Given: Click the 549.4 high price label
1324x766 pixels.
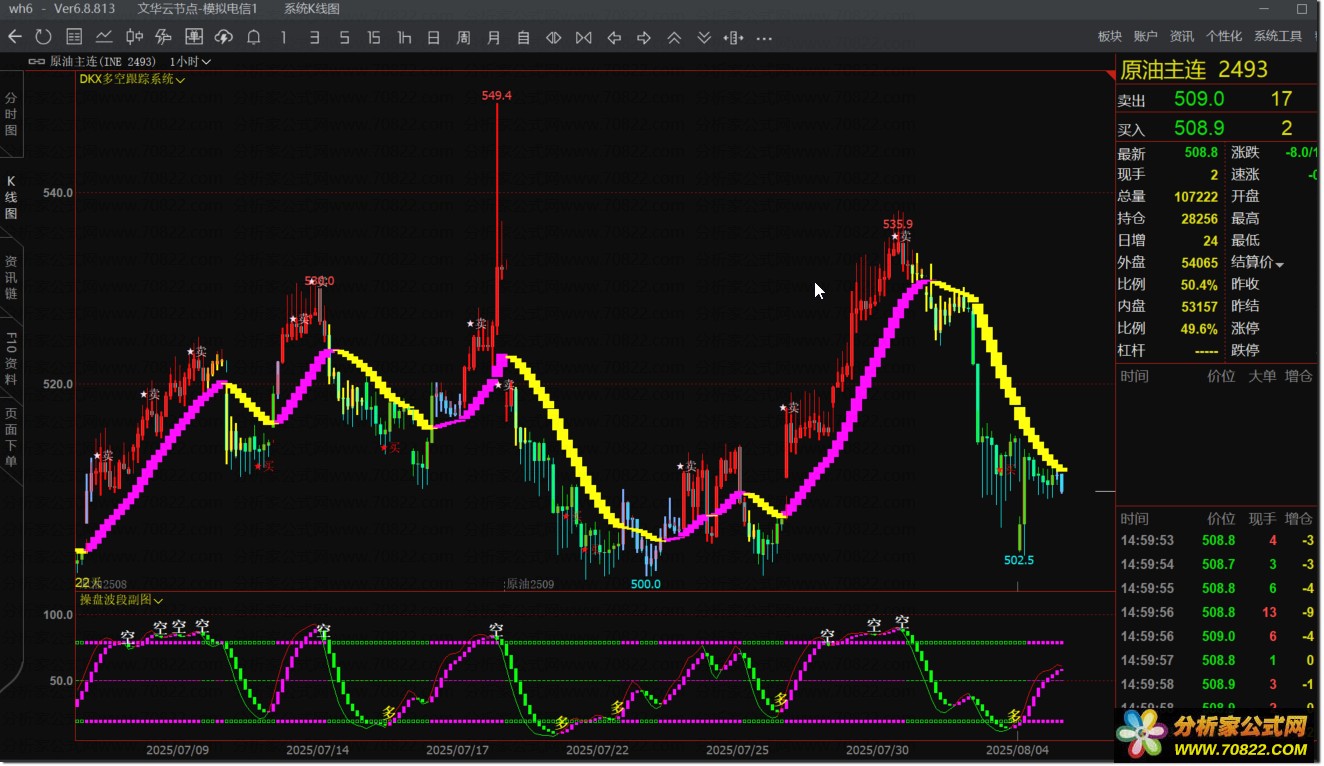Looking at the screenshot, I should [x=496, y=96].
